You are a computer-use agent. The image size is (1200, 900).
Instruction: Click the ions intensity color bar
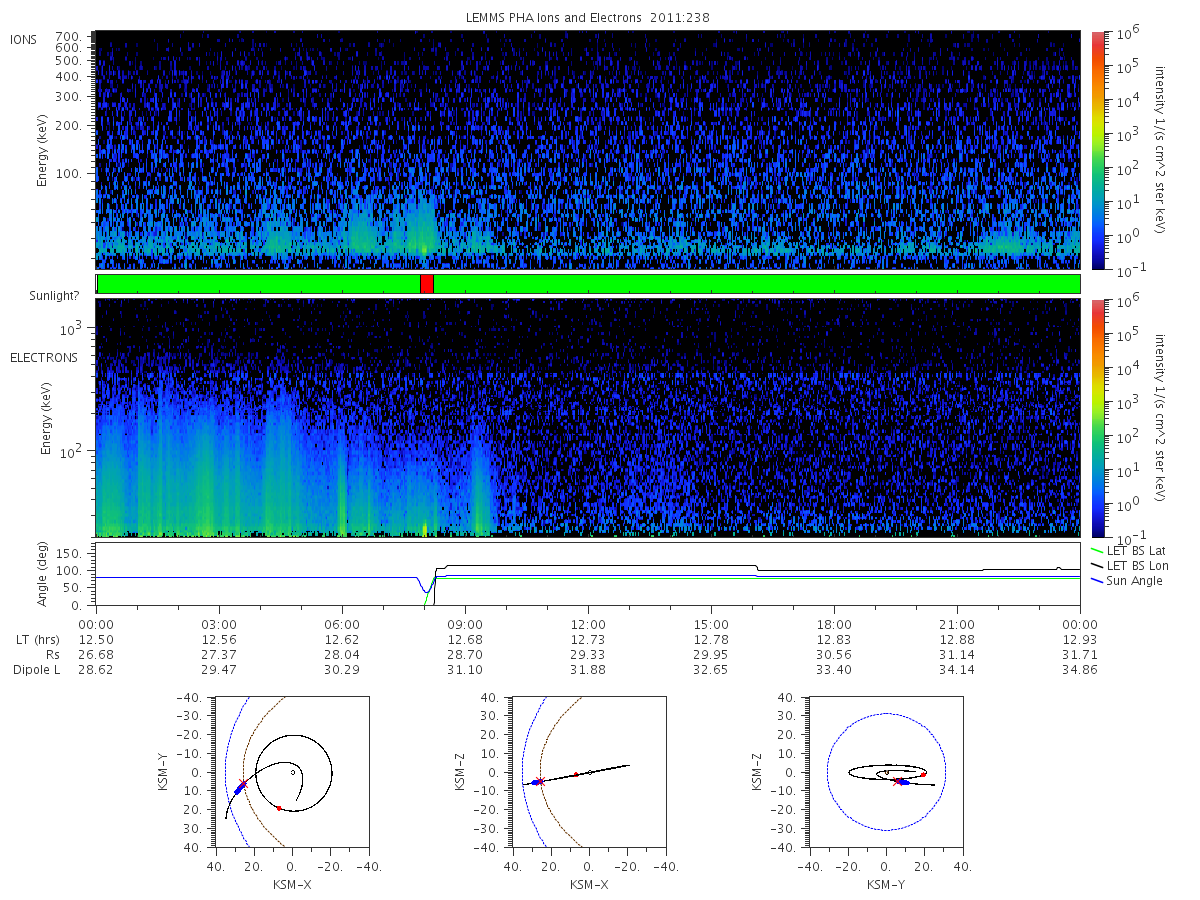tap(1097, 150)
